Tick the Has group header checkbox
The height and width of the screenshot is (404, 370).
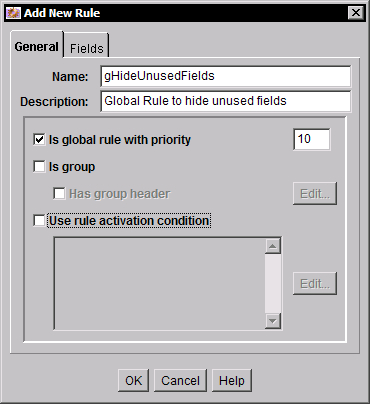coord(59,193)
